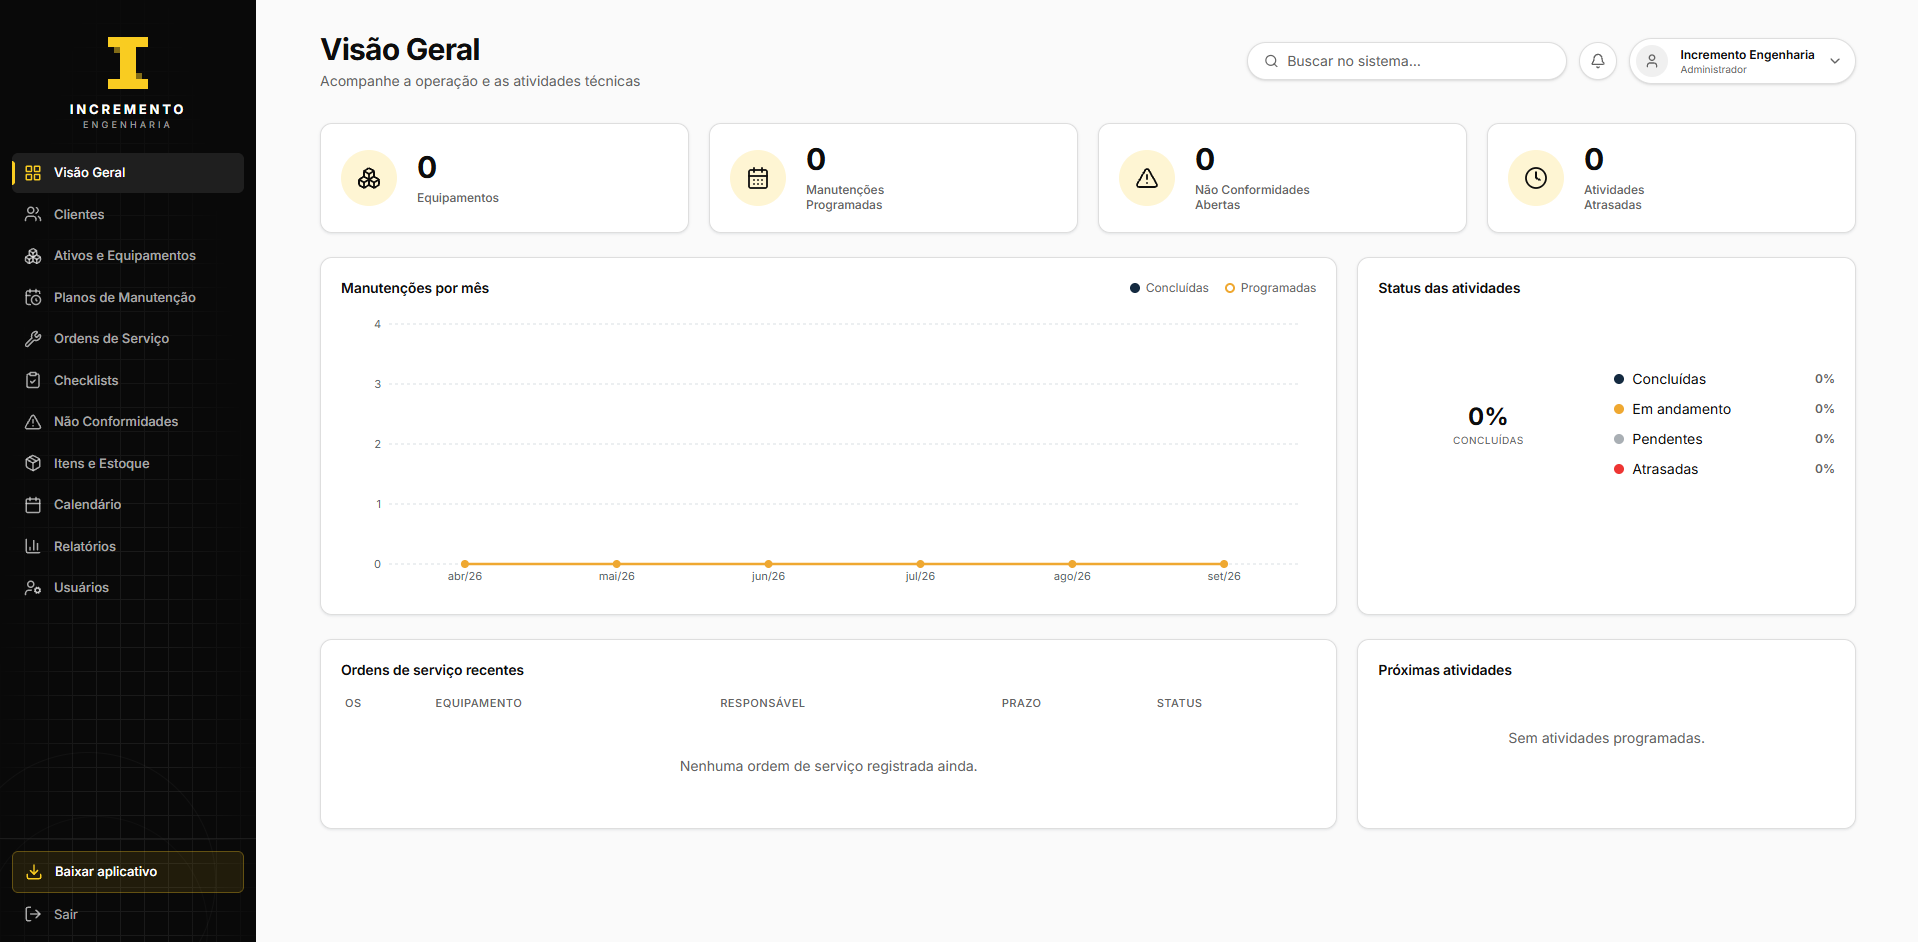Click the RESPONSÁVEL column header
Screen dimensions: 1918x942
point(762,703)
